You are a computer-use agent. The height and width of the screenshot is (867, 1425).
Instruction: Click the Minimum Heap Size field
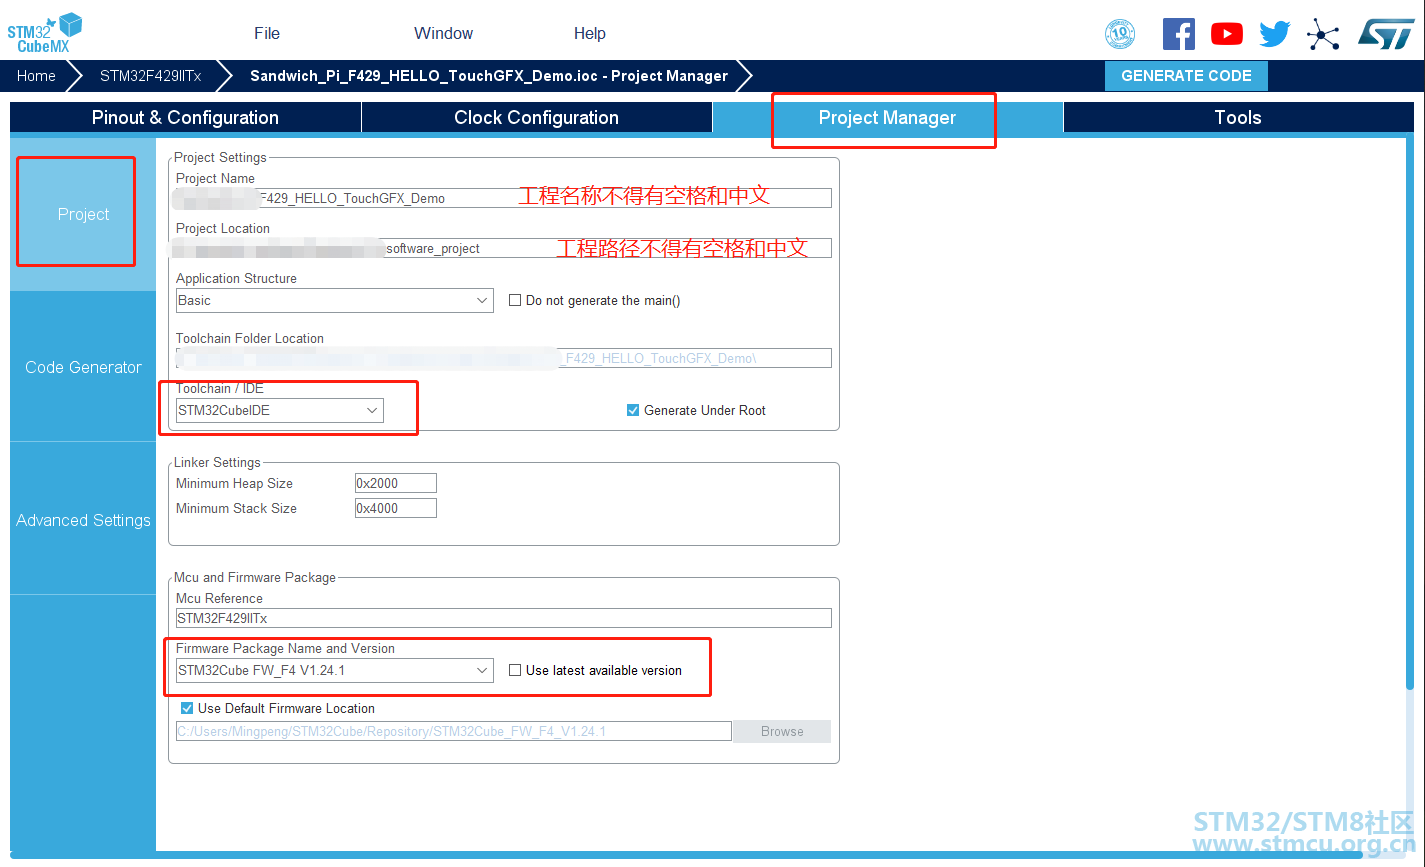pos(396,483)
